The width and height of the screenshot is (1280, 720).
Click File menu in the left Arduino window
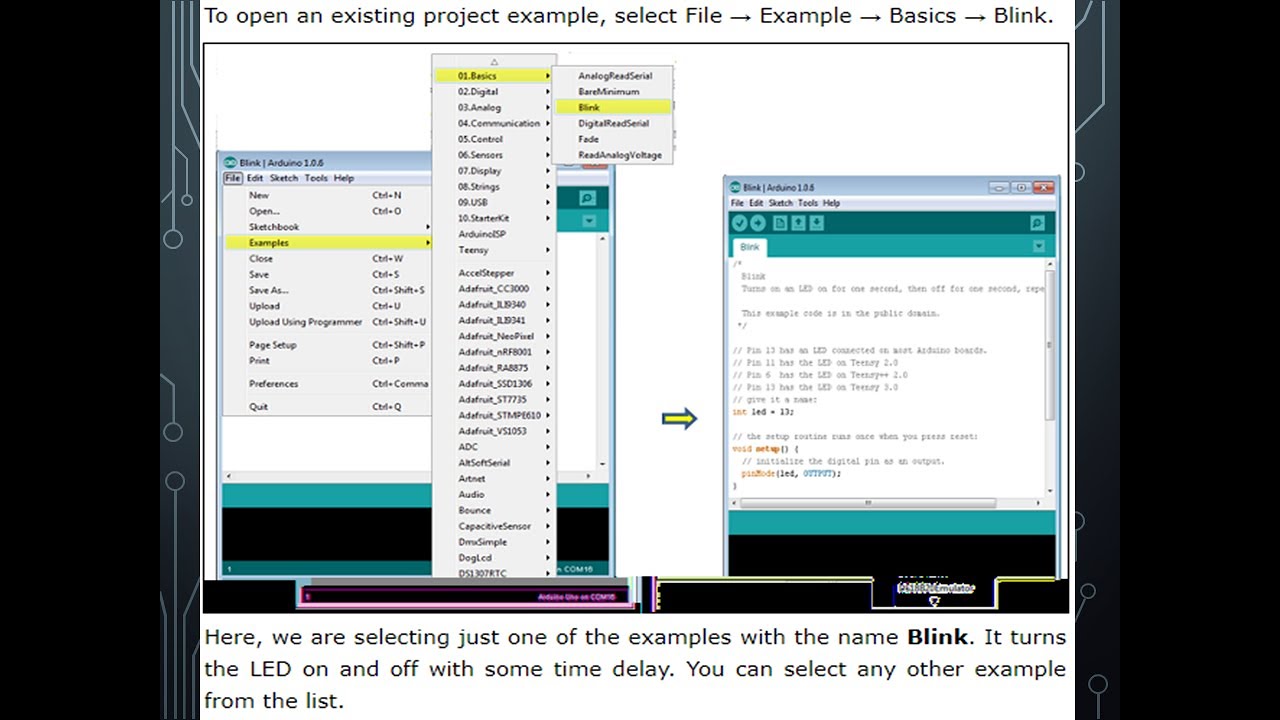232,178
